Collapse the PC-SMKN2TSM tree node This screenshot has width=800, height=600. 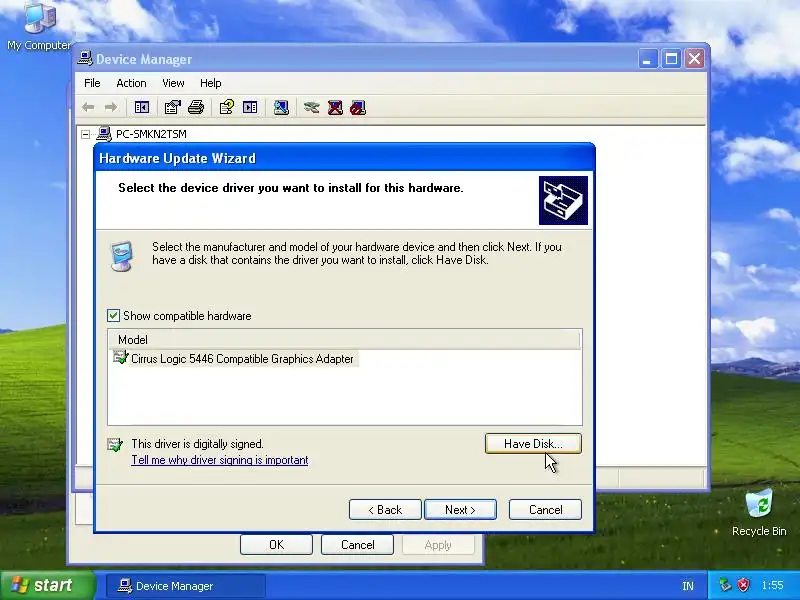click(x=85, y=134)
